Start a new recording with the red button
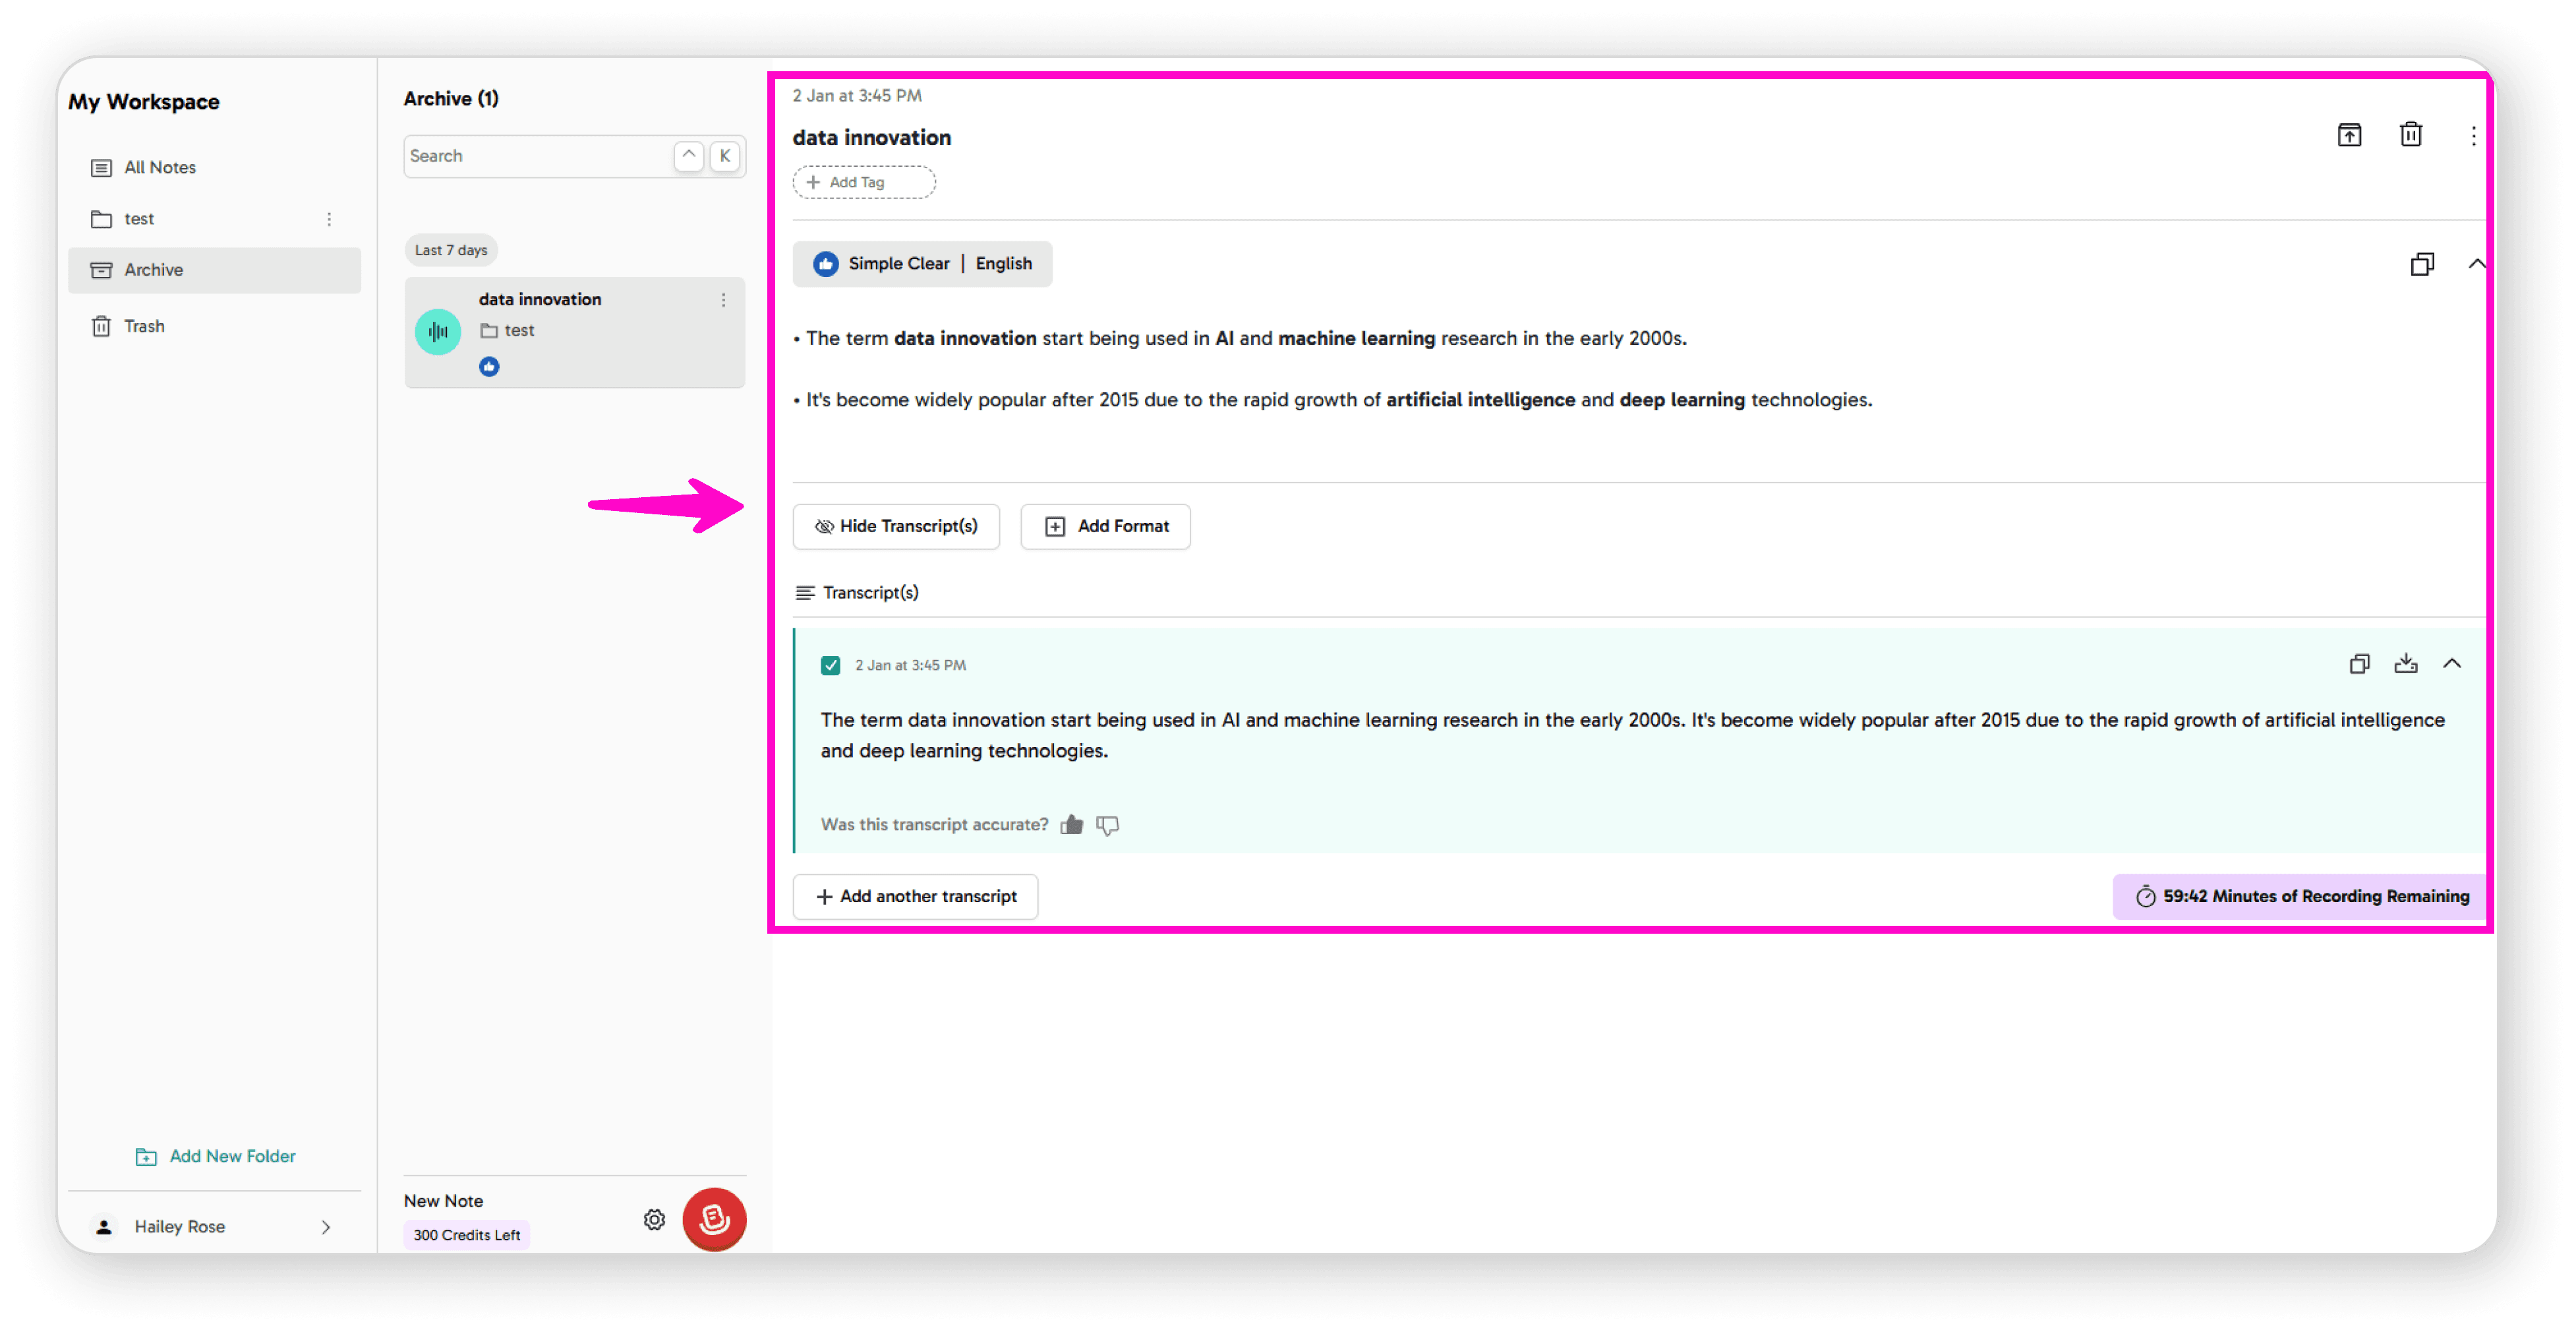 714,1219
